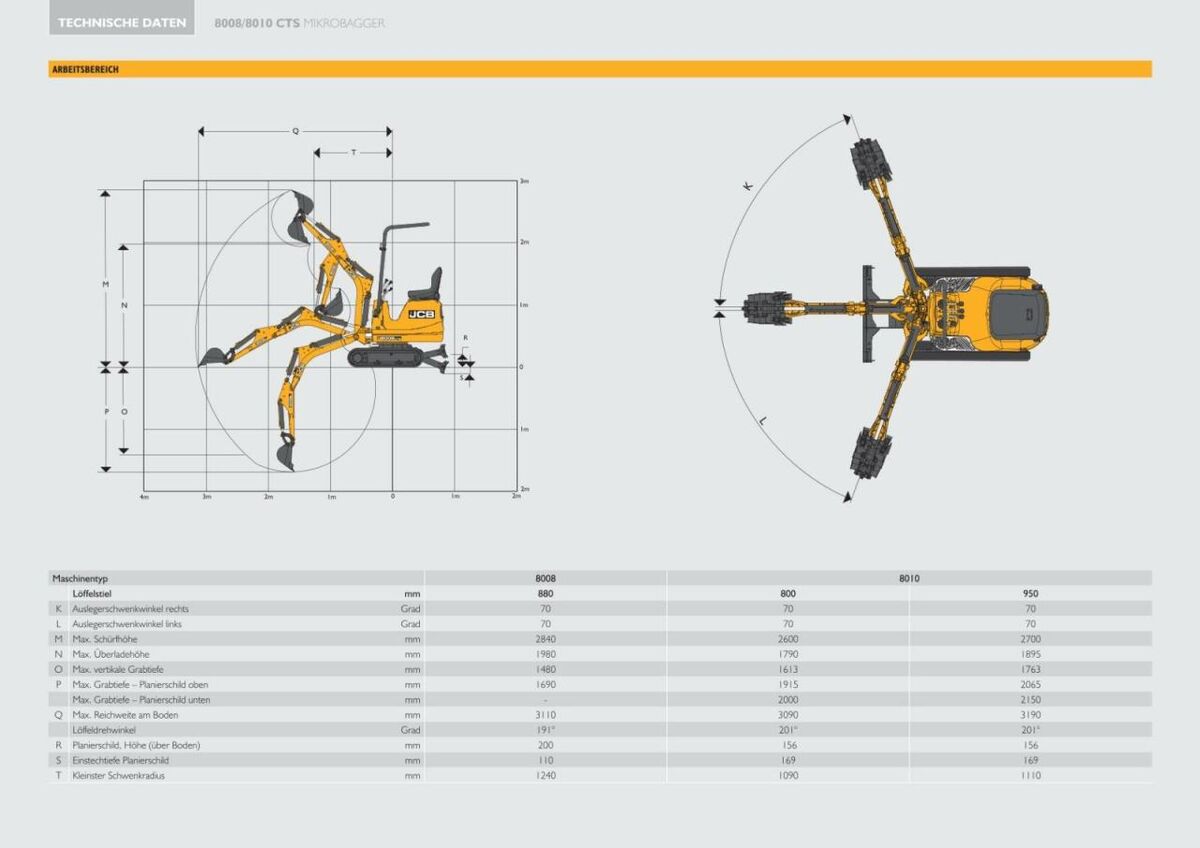Click the '200' Planierschild Höhe value
The width and height of the screenshot is (1200, 848).
[545, 745]
